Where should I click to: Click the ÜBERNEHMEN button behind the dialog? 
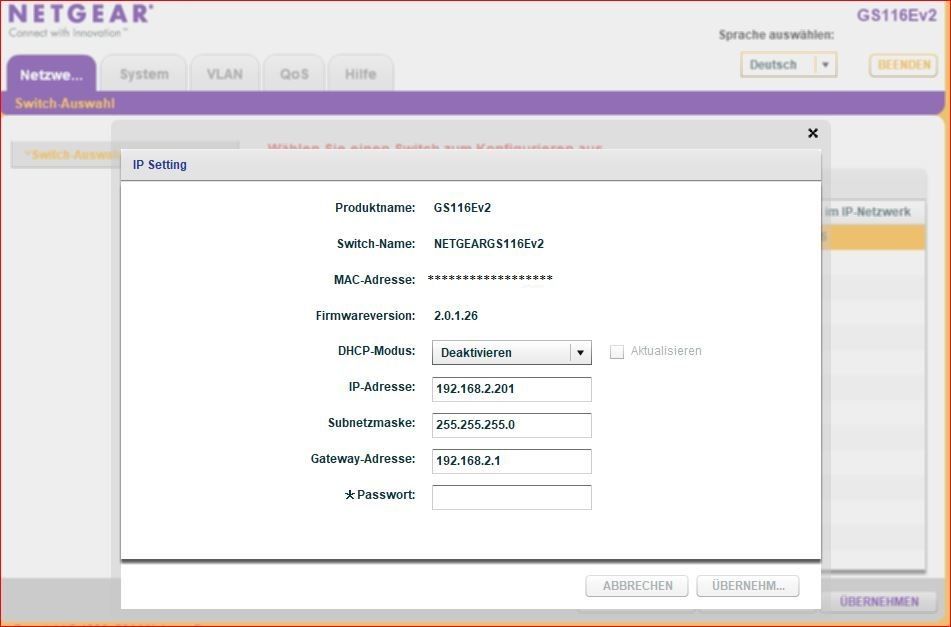[x=878, y=601]
